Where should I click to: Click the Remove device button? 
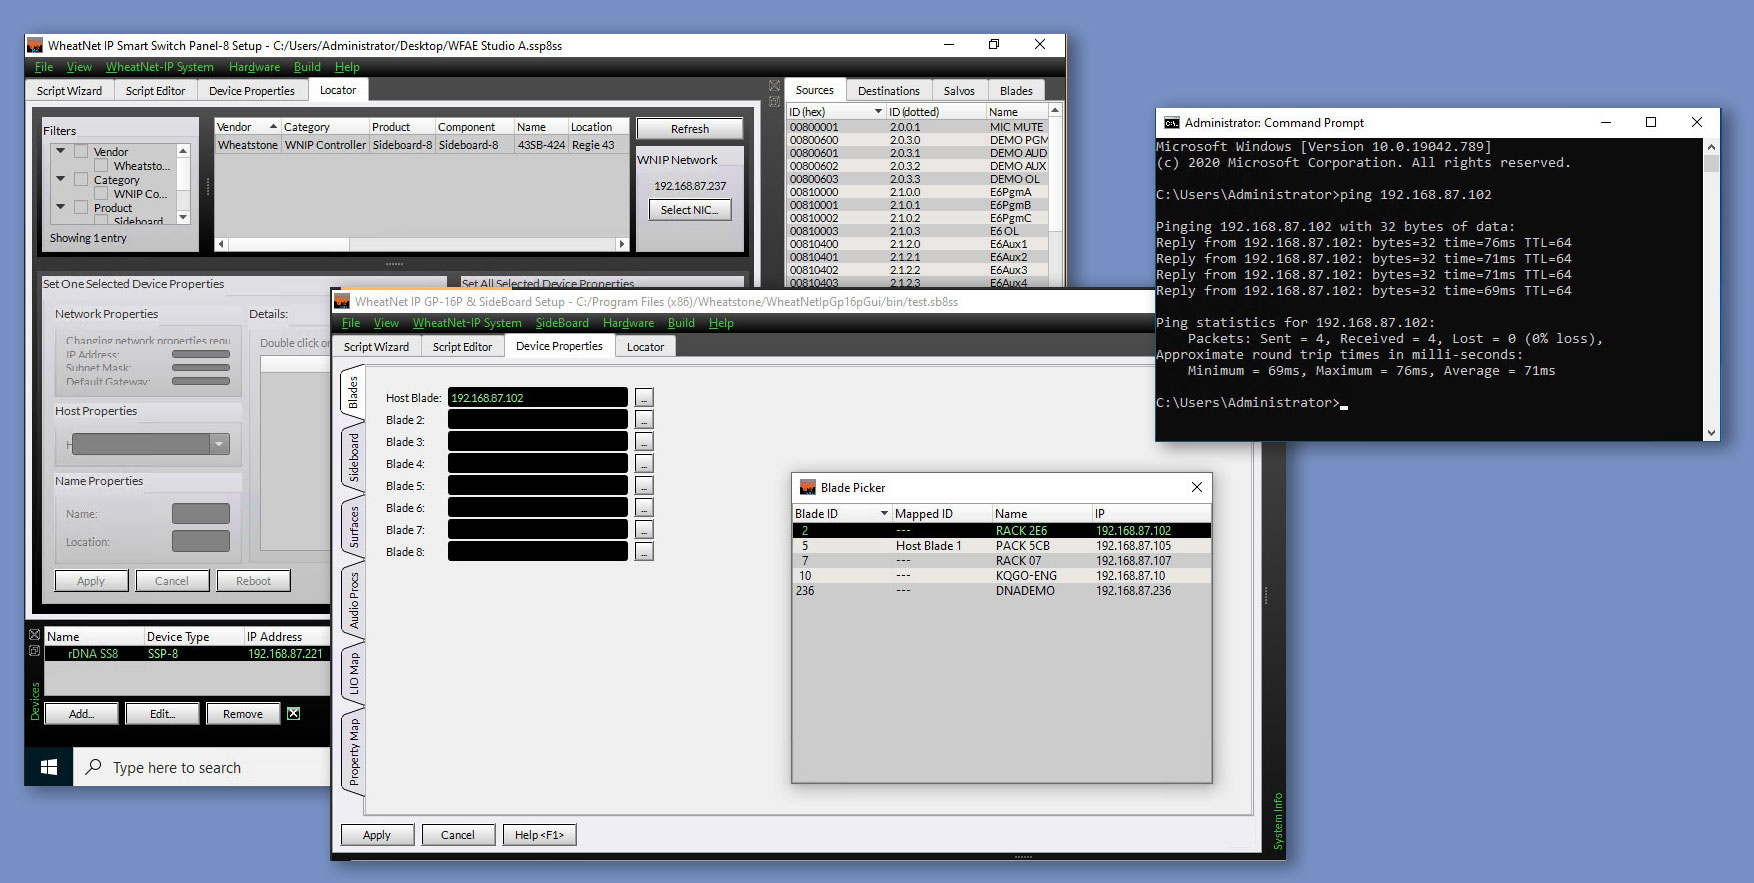click(x=243, y=713)
